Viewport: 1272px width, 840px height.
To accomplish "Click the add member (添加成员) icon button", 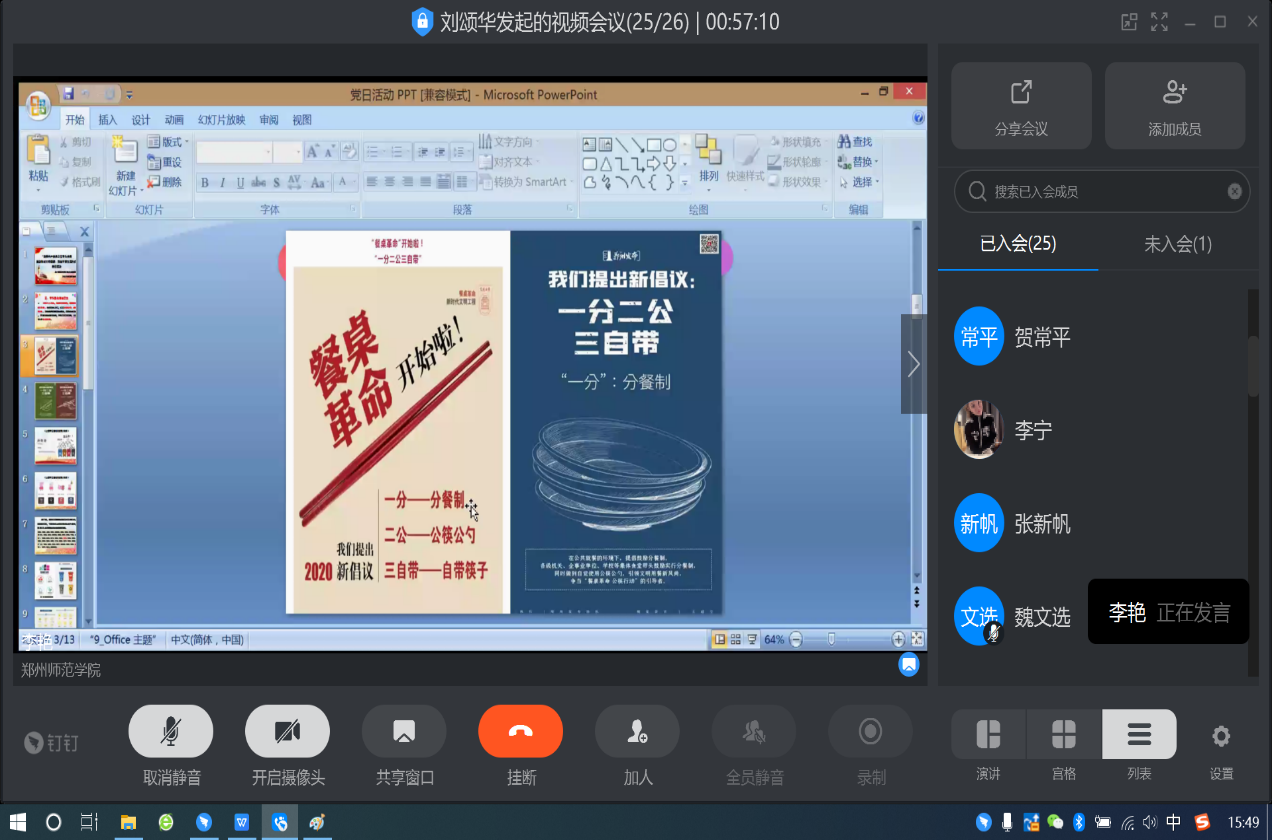I will pyautogui.click(x=1174, y=105).
